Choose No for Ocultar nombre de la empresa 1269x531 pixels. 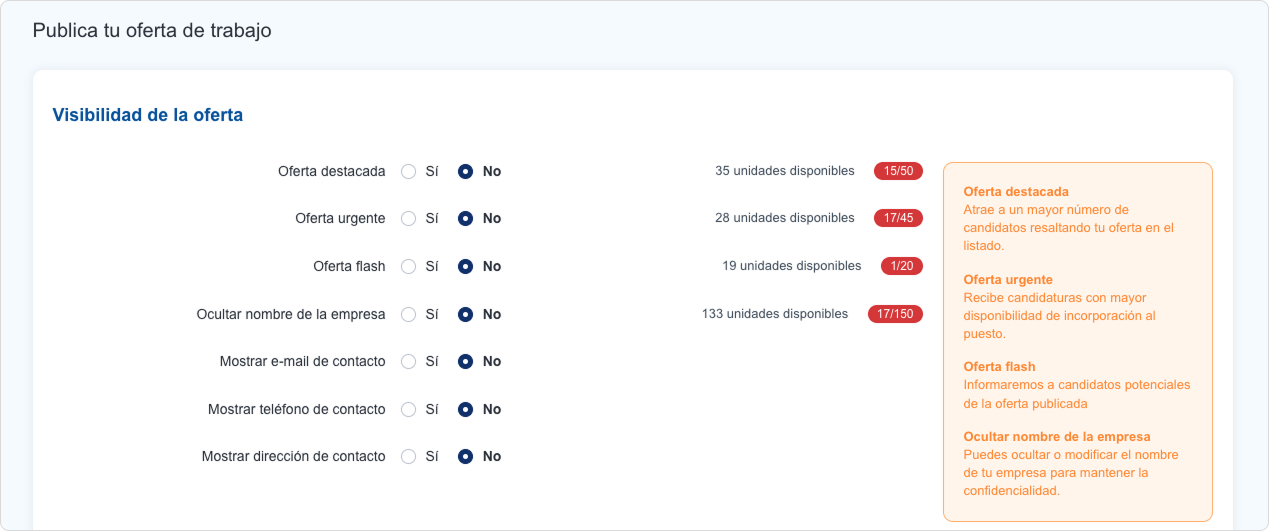coord(465,314)
